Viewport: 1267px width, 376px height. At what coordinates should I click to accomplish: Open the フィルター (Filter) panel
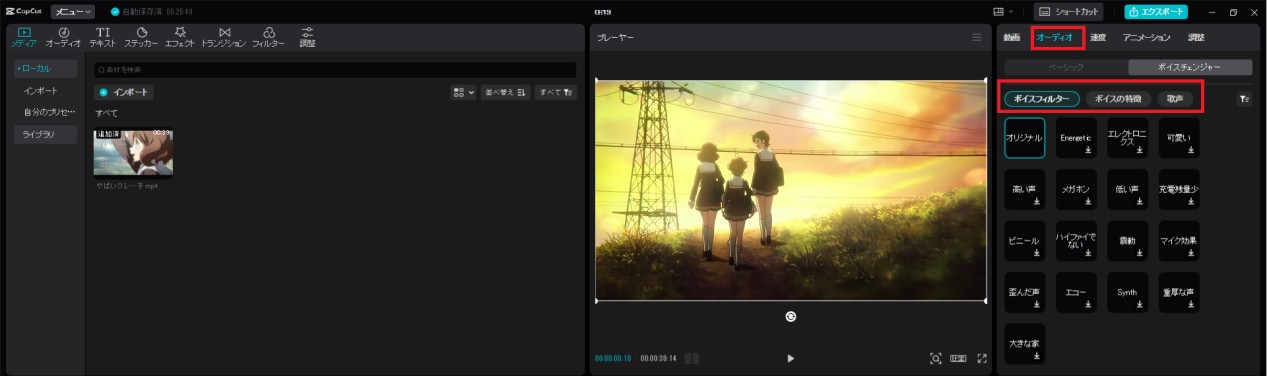click(x=268, y=37)
